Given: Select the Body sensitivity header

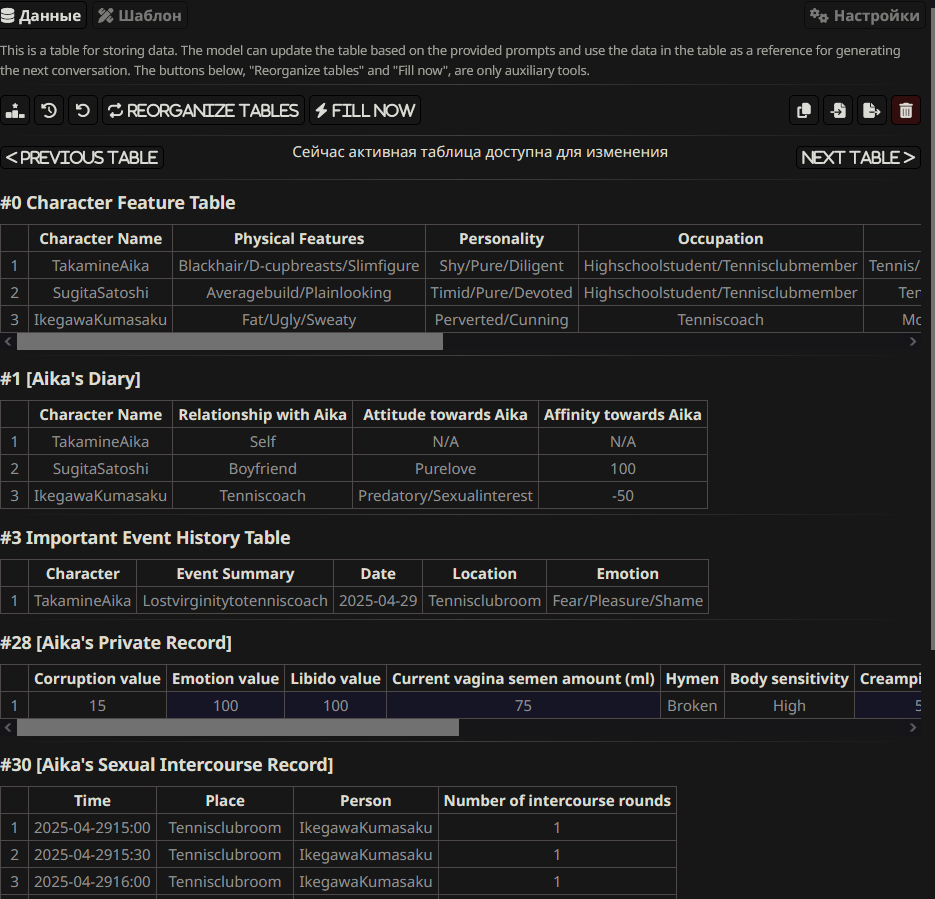Looking at the screenshot, I should pos(789,678).
